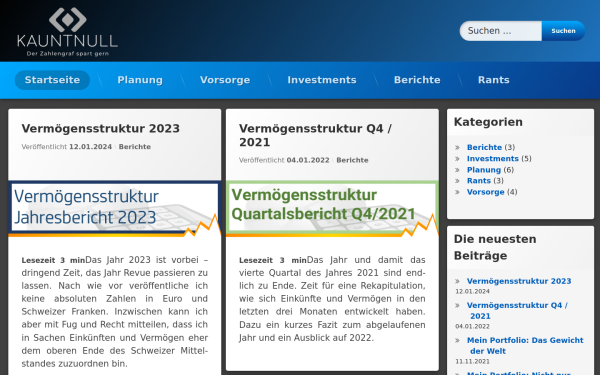This screenshot has height=375, width=600.
Task: Click the Die neuesten Beiträge widget heading
Action: 495,247
